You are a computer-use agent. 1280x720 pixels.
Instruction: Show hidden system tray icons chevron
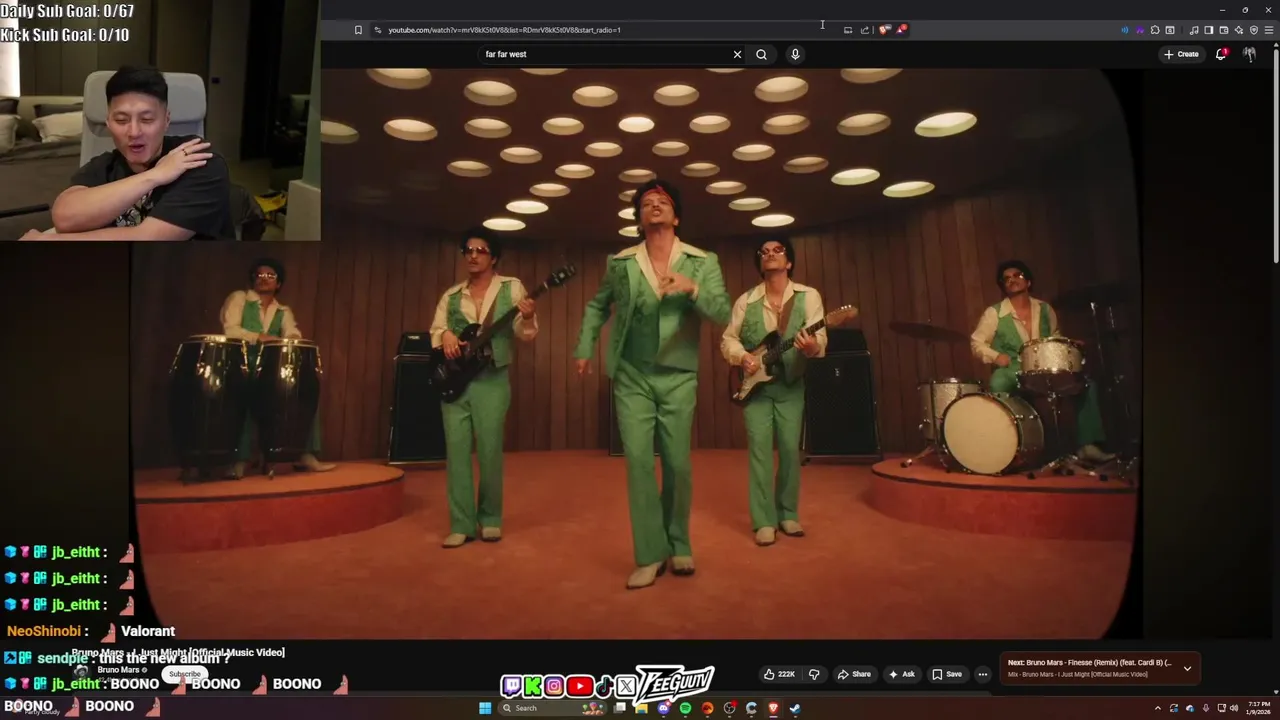(1158, 708)
